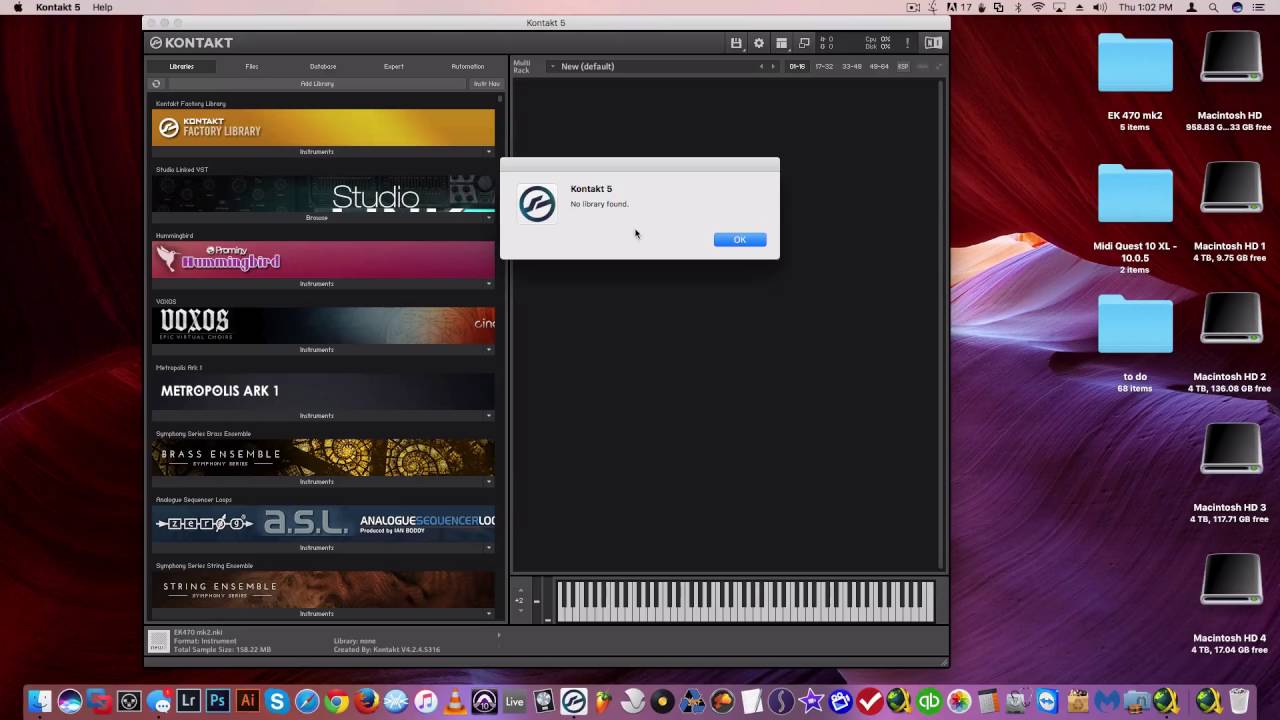
Task: Click the NI logo button in Kontakt header
Action: coord(933,43)
